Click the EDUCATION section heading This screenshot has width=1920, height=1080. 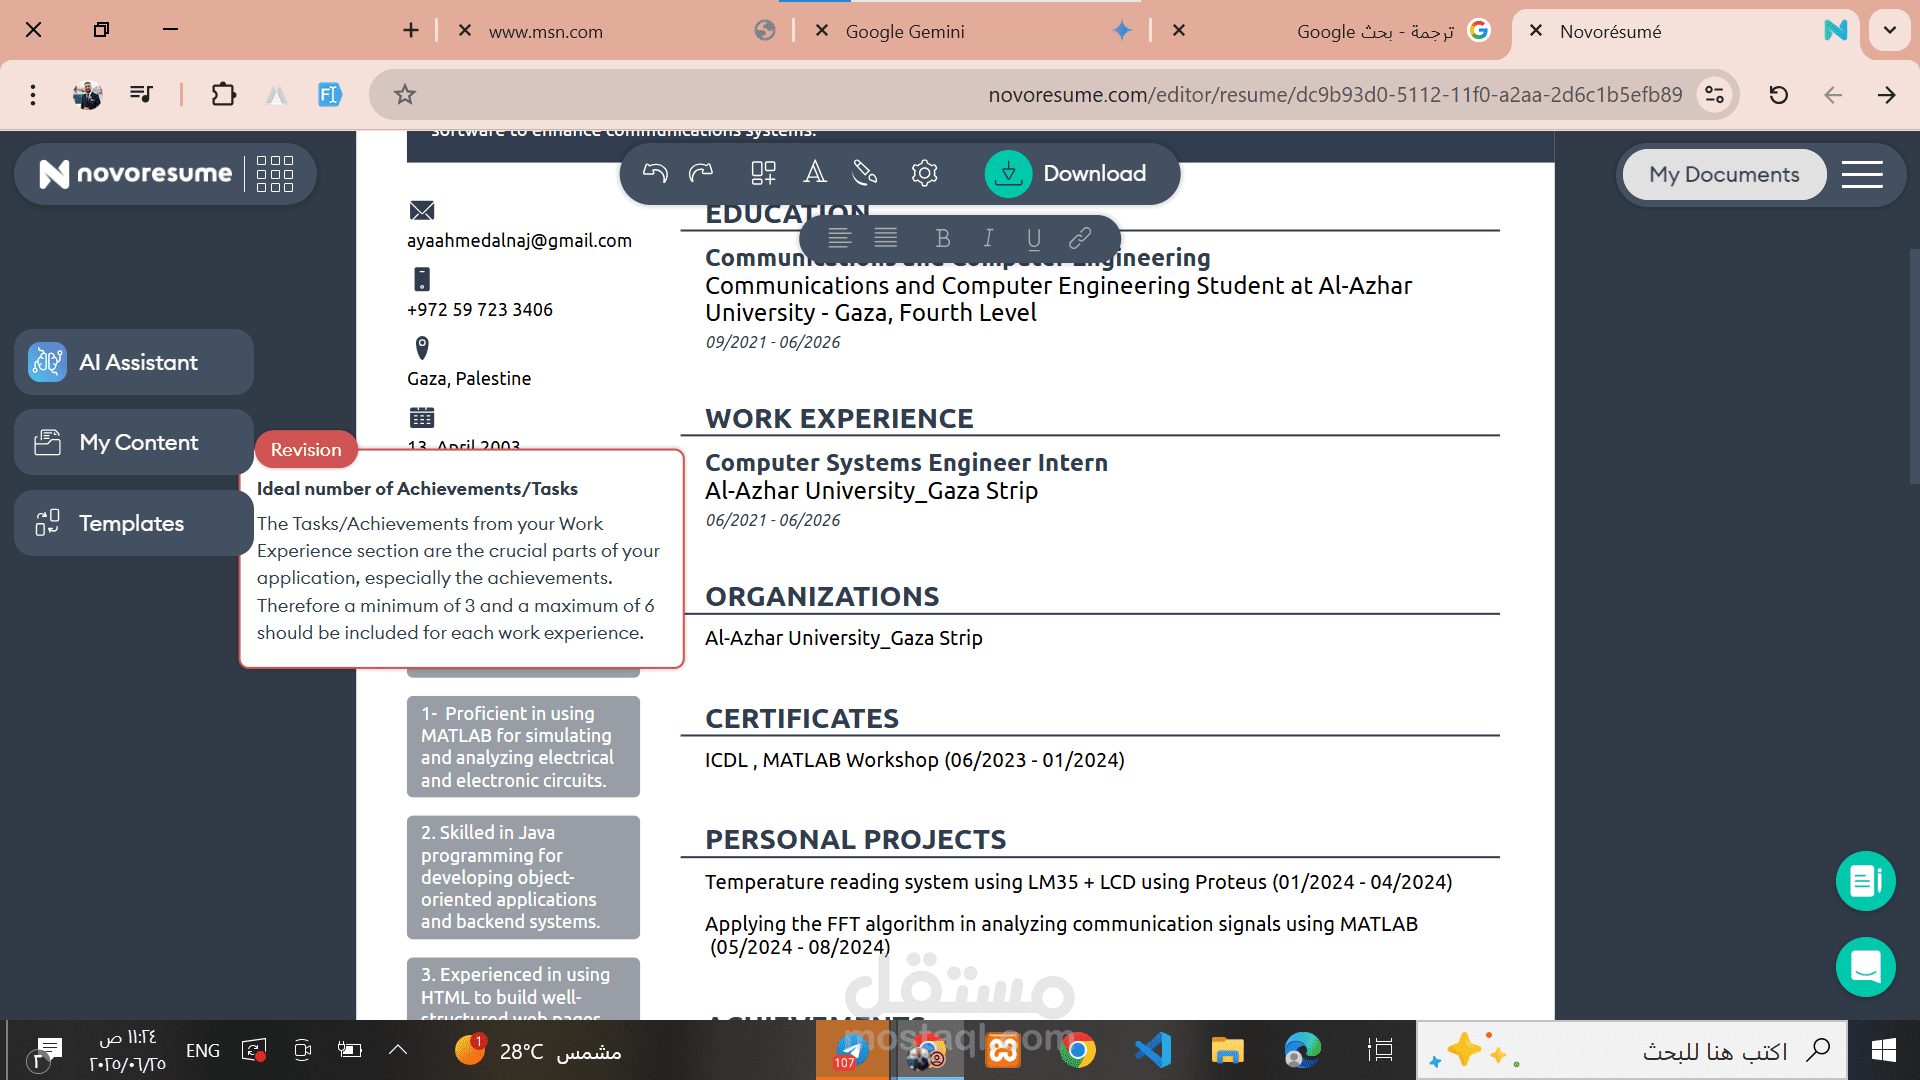tap(787, 214)
